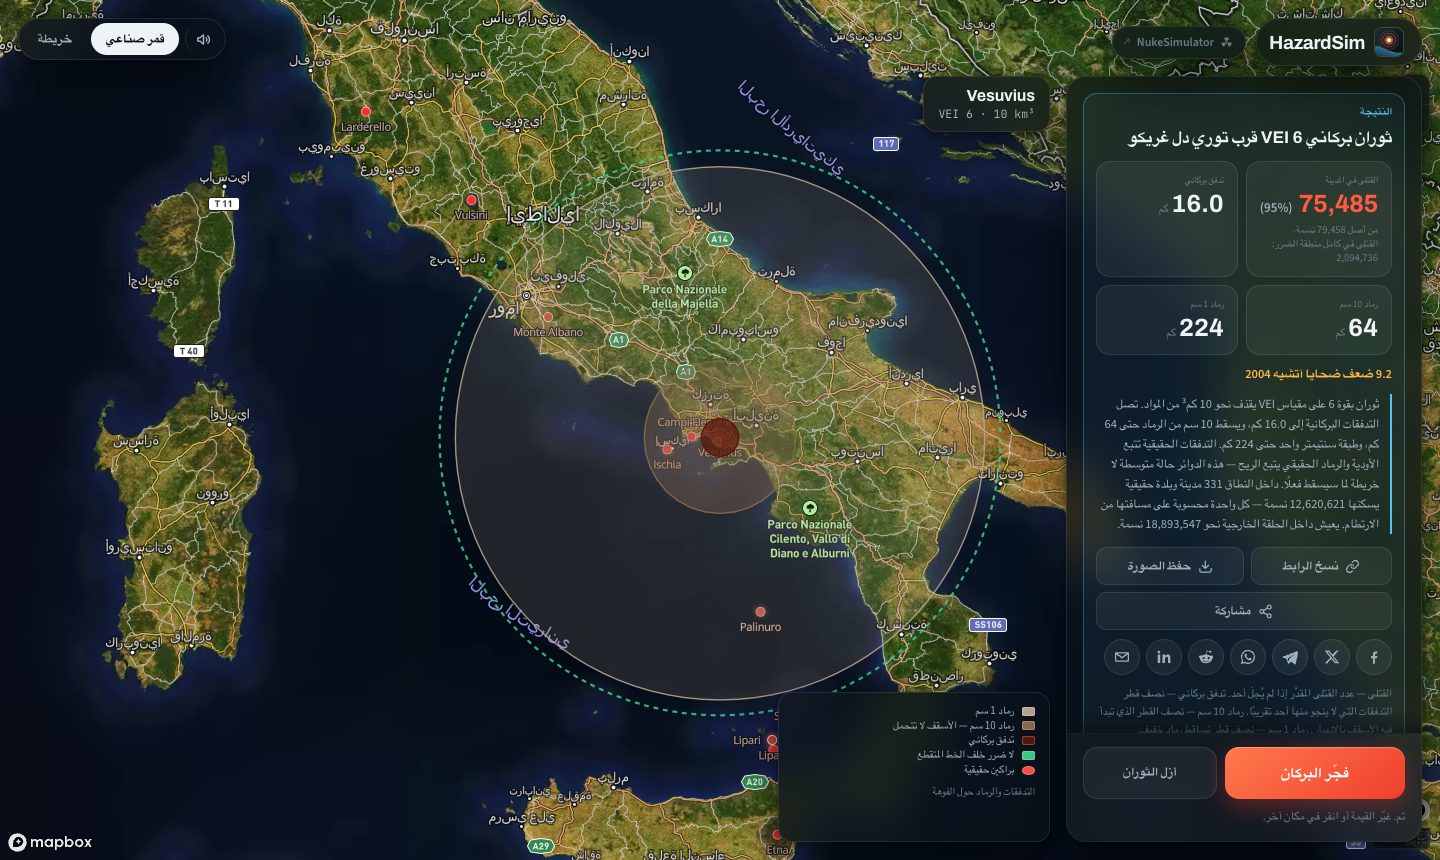
Task: Select the Ischia volcano marker
Action: point(667,449)
